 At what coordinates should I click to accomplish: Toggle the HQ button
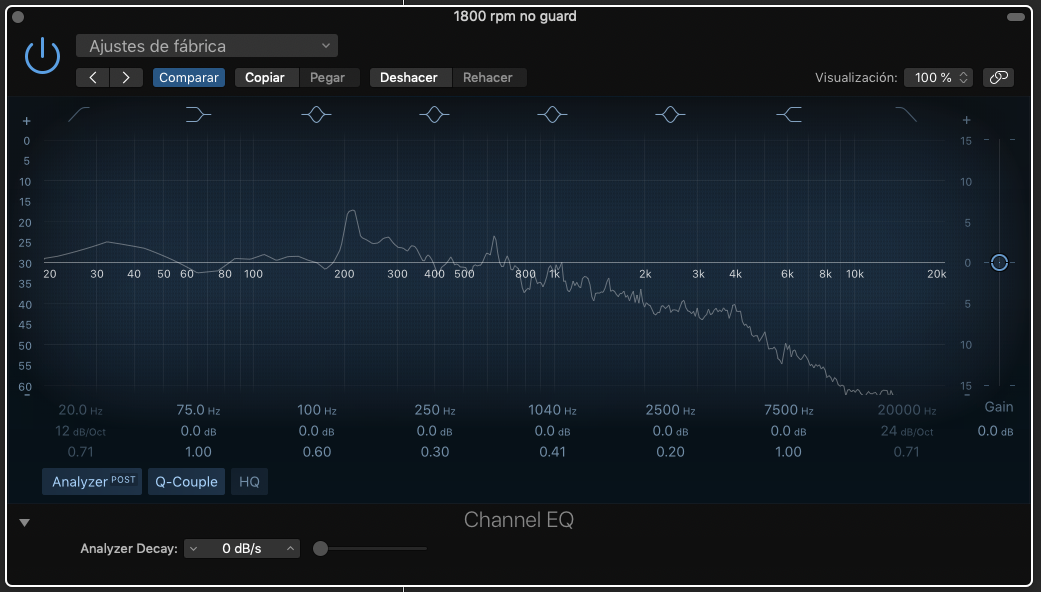249,481
